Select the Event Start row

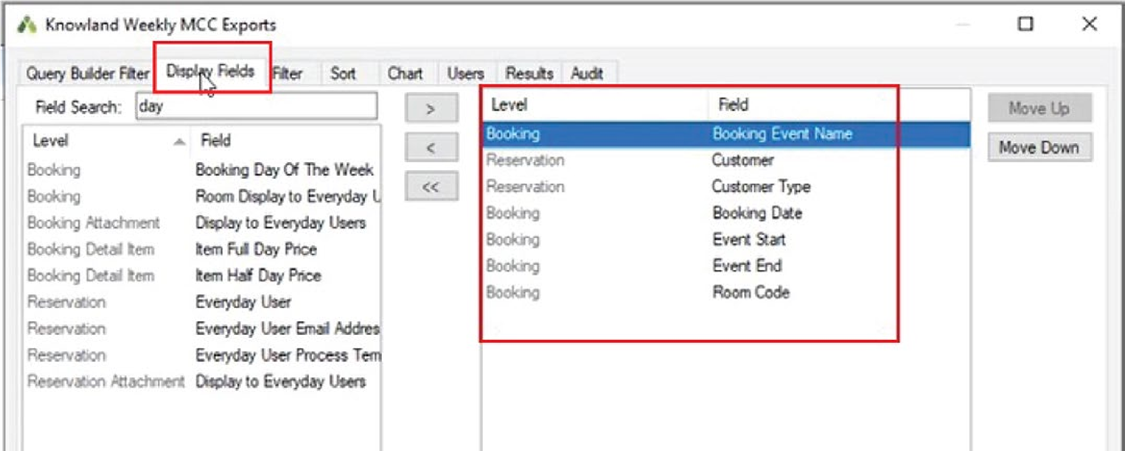(726, 239)
